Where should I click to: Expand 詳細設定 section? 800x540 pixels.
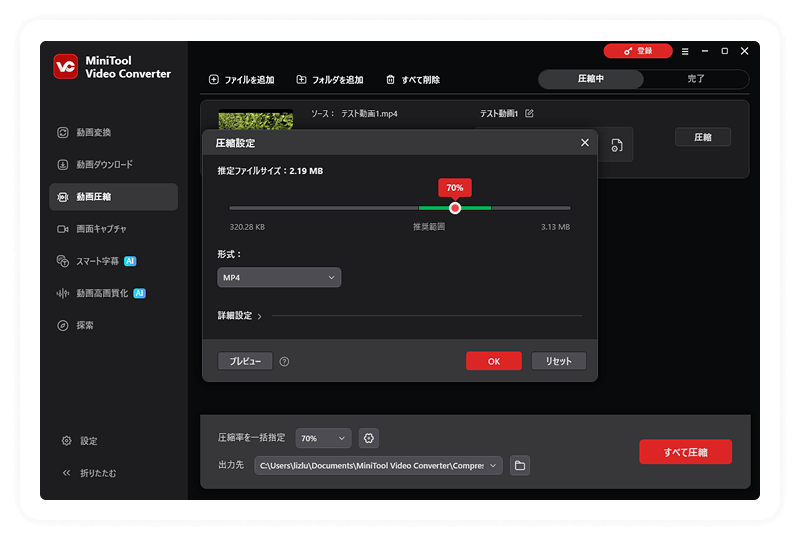tap(240, 316)
